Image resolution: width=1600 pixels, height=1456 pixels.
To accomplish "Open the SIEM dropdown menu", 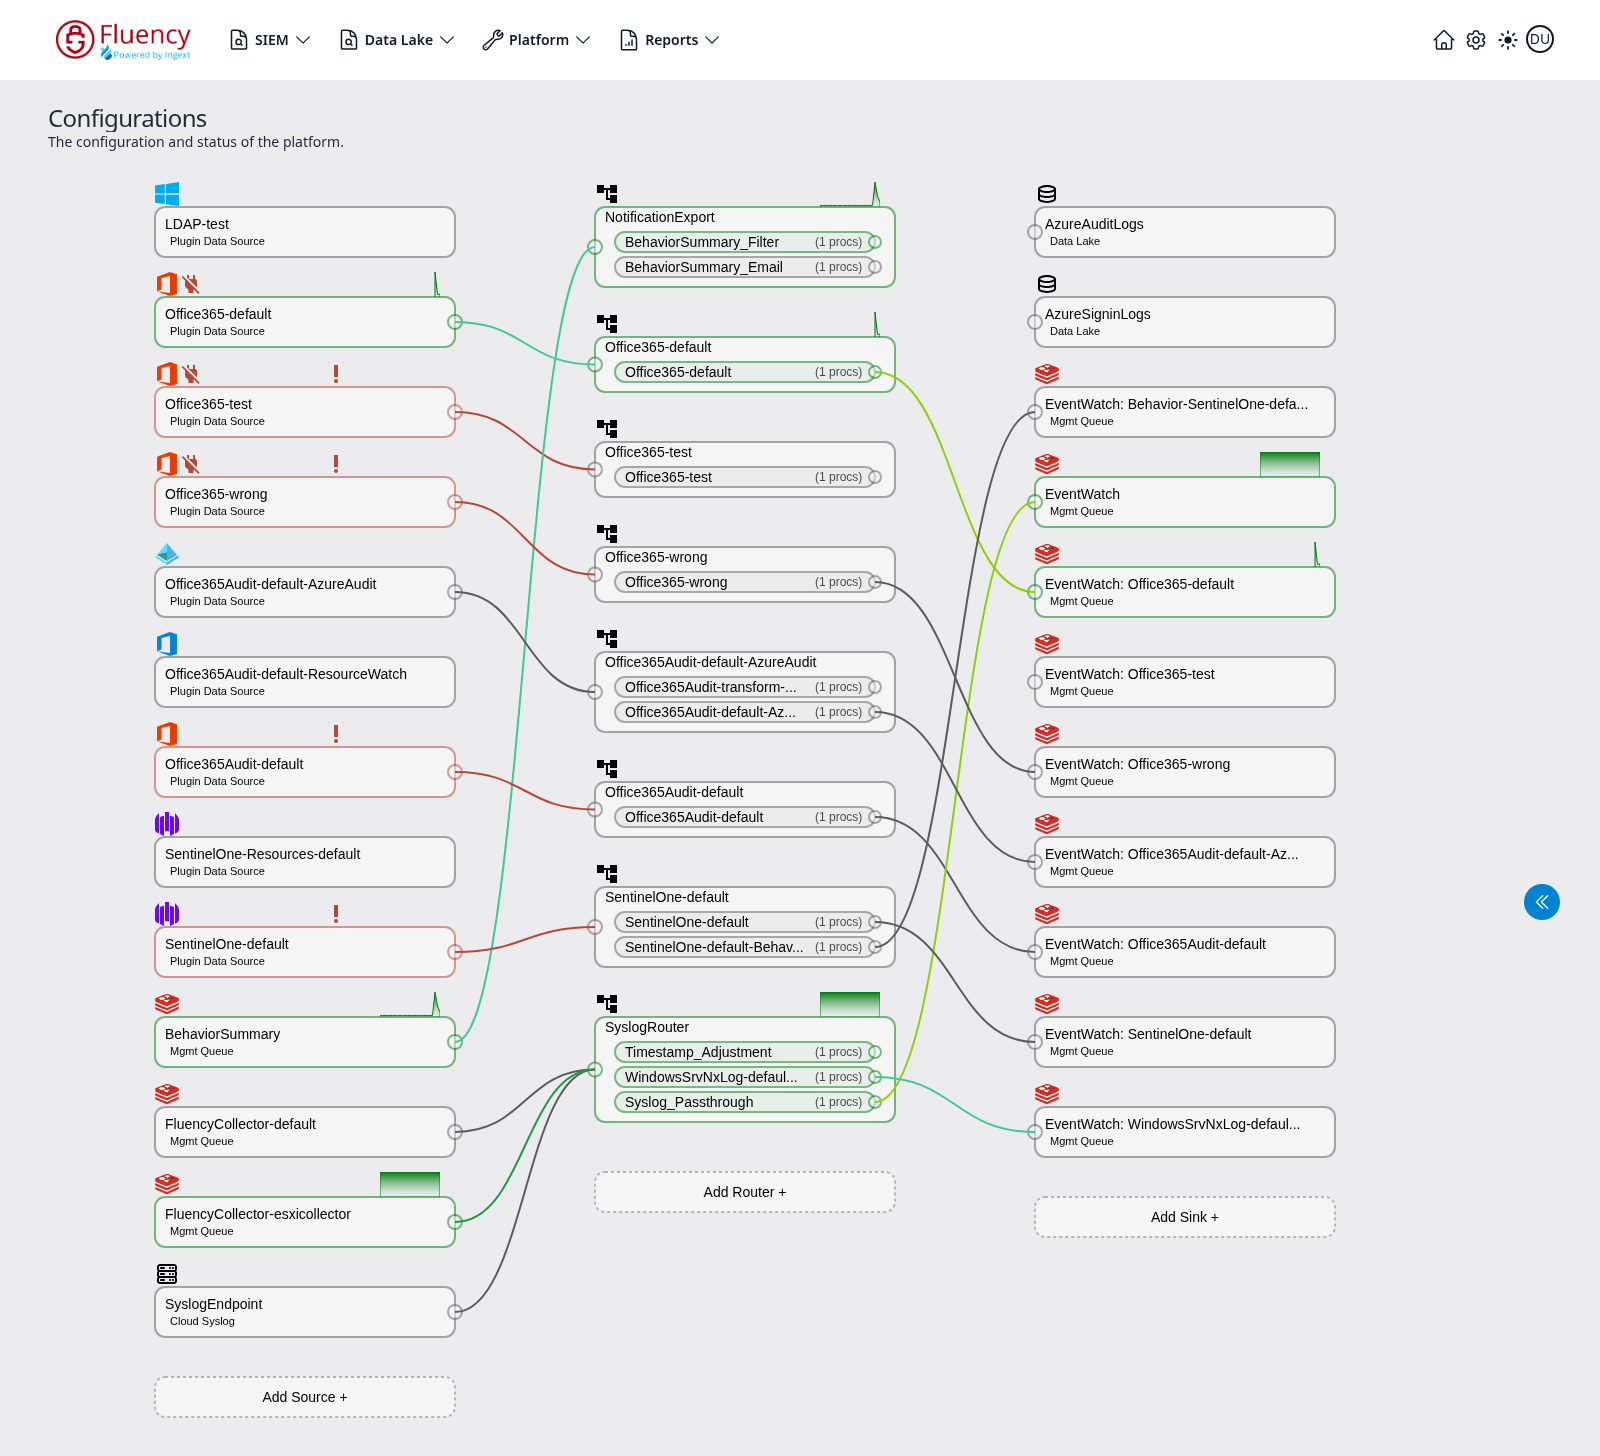I will tap(270, 40).
